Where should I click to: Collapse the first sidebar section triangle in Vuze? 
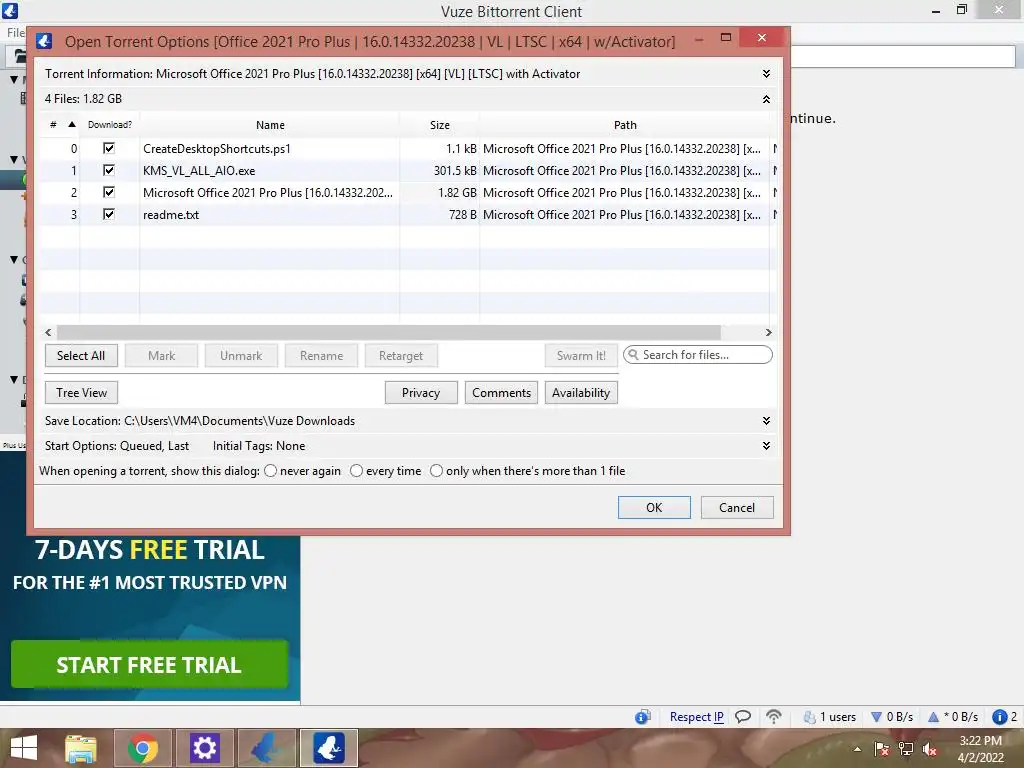coord(14,79)
